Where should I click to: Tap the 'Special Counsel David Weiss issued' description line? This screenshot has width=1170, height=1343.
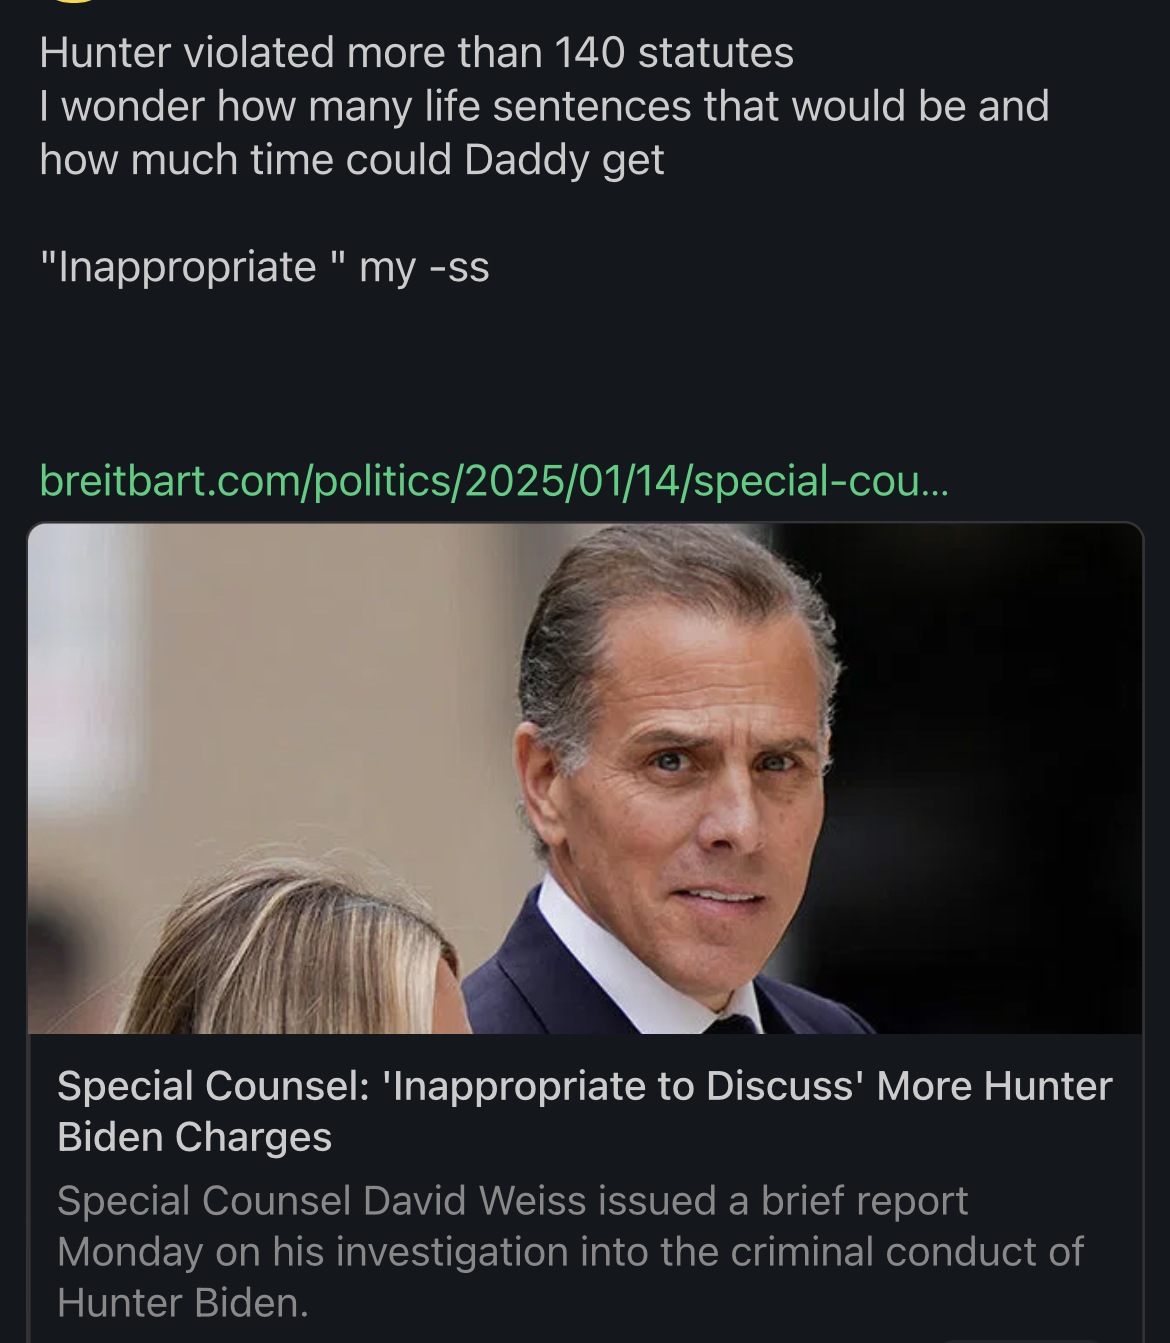512,1201
